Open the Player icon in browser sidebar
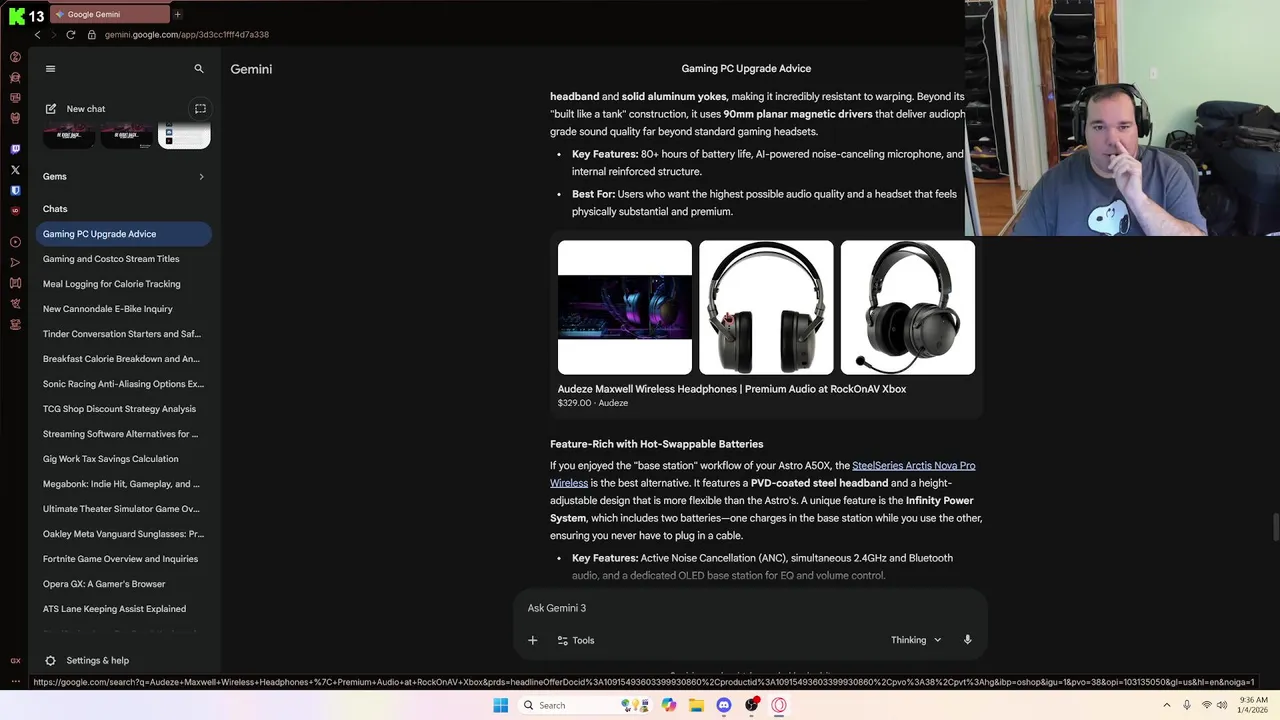Viewport: 1280px width, 720px height. click(x=15, y=242)
